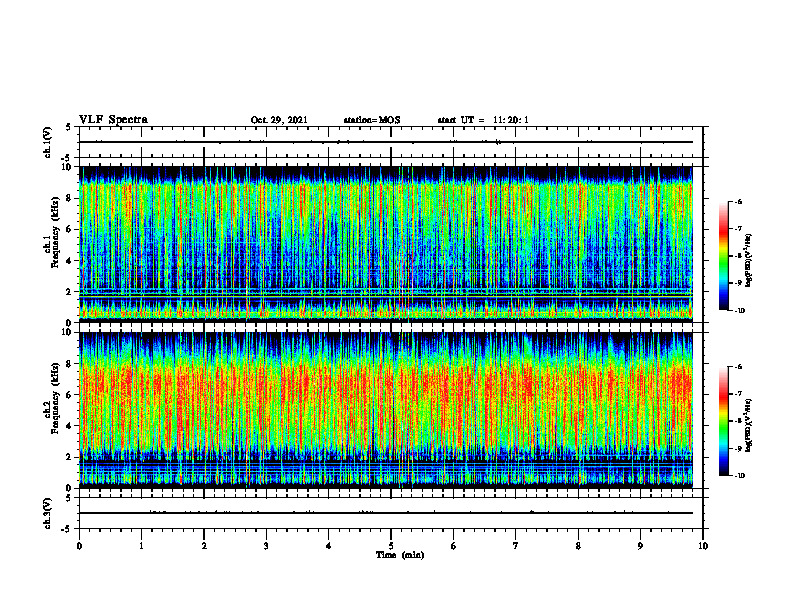Screen dimensions: 792x612
Task: Select the "Time (min)" axis label
Action: point(400,555)
